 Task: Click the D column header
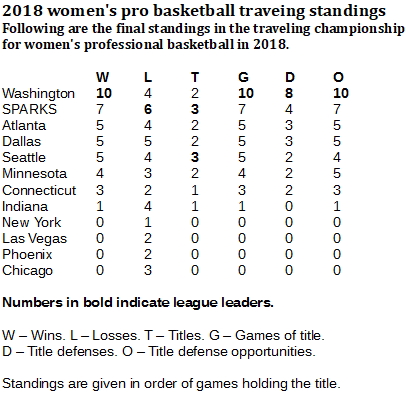click(290, 77)
